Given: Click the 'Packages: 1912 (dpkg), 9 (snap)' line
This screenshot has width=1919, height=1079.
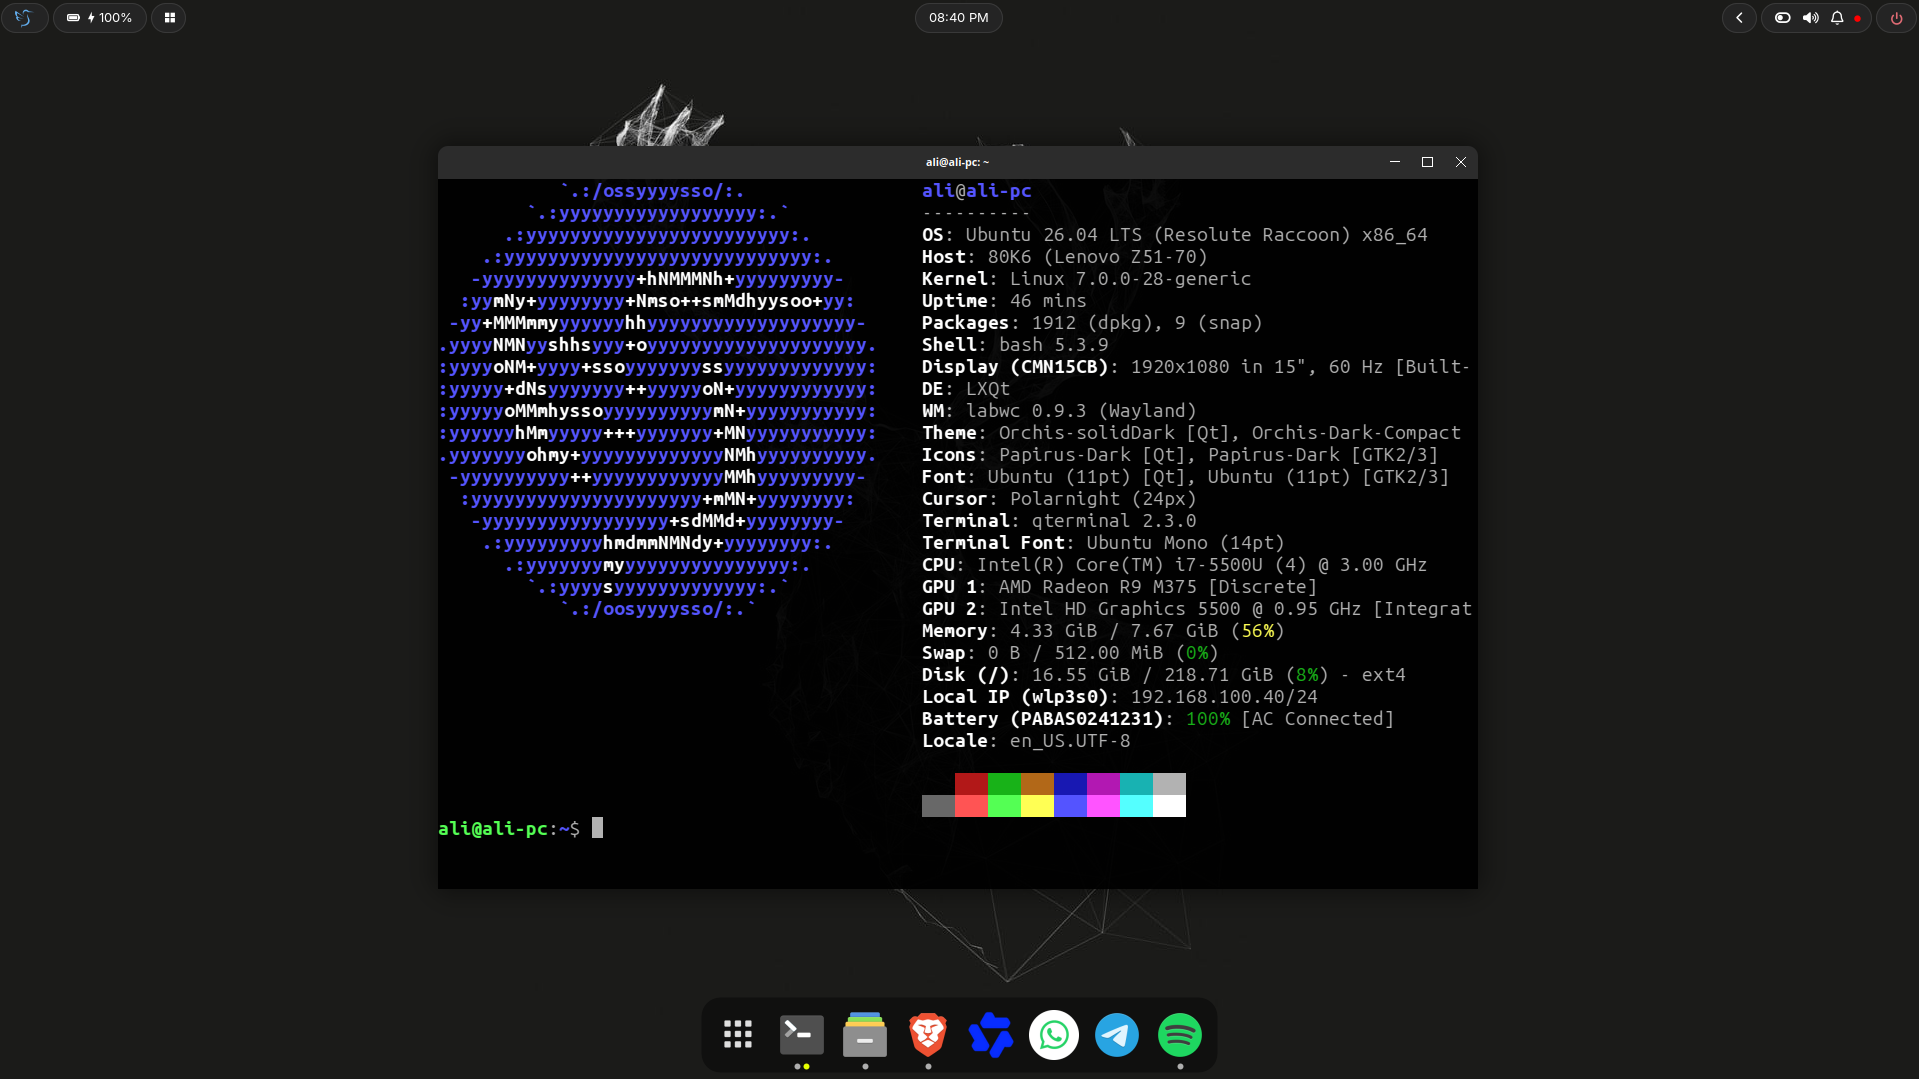Looking at the screenshot, I should click(1092, 323).
